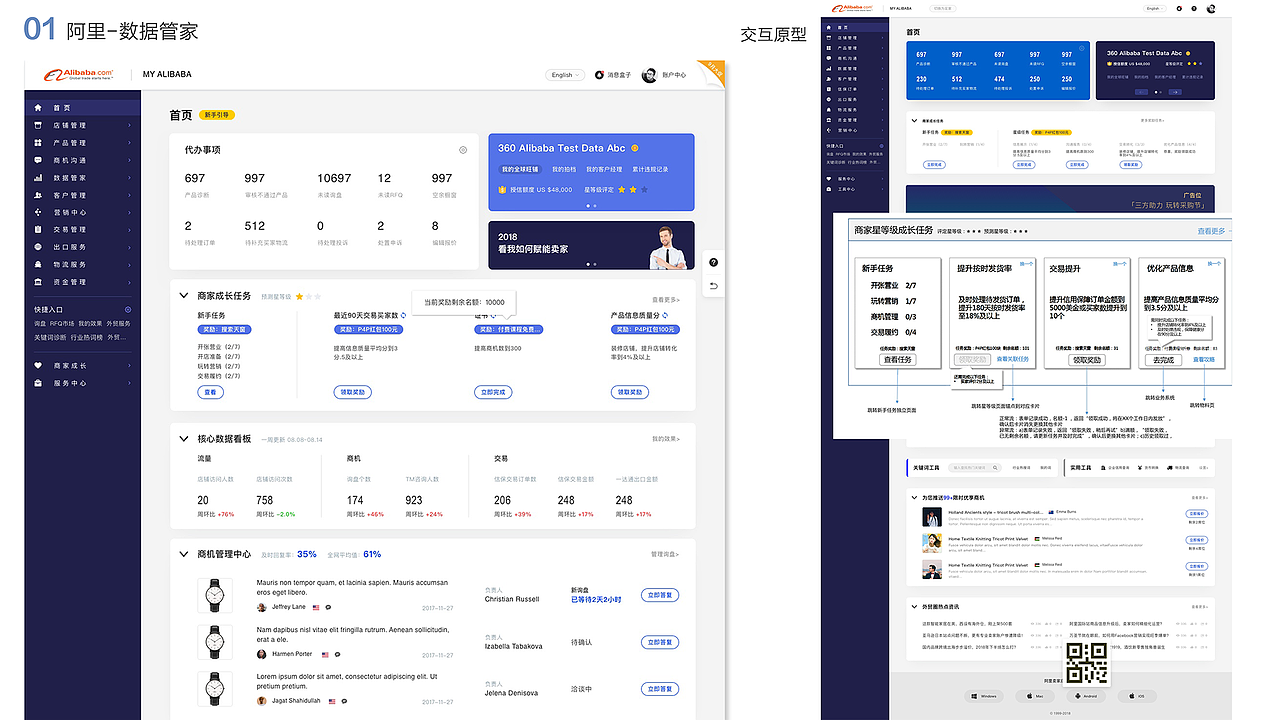Click 立即答复 for Jelena Denisova

660,689
